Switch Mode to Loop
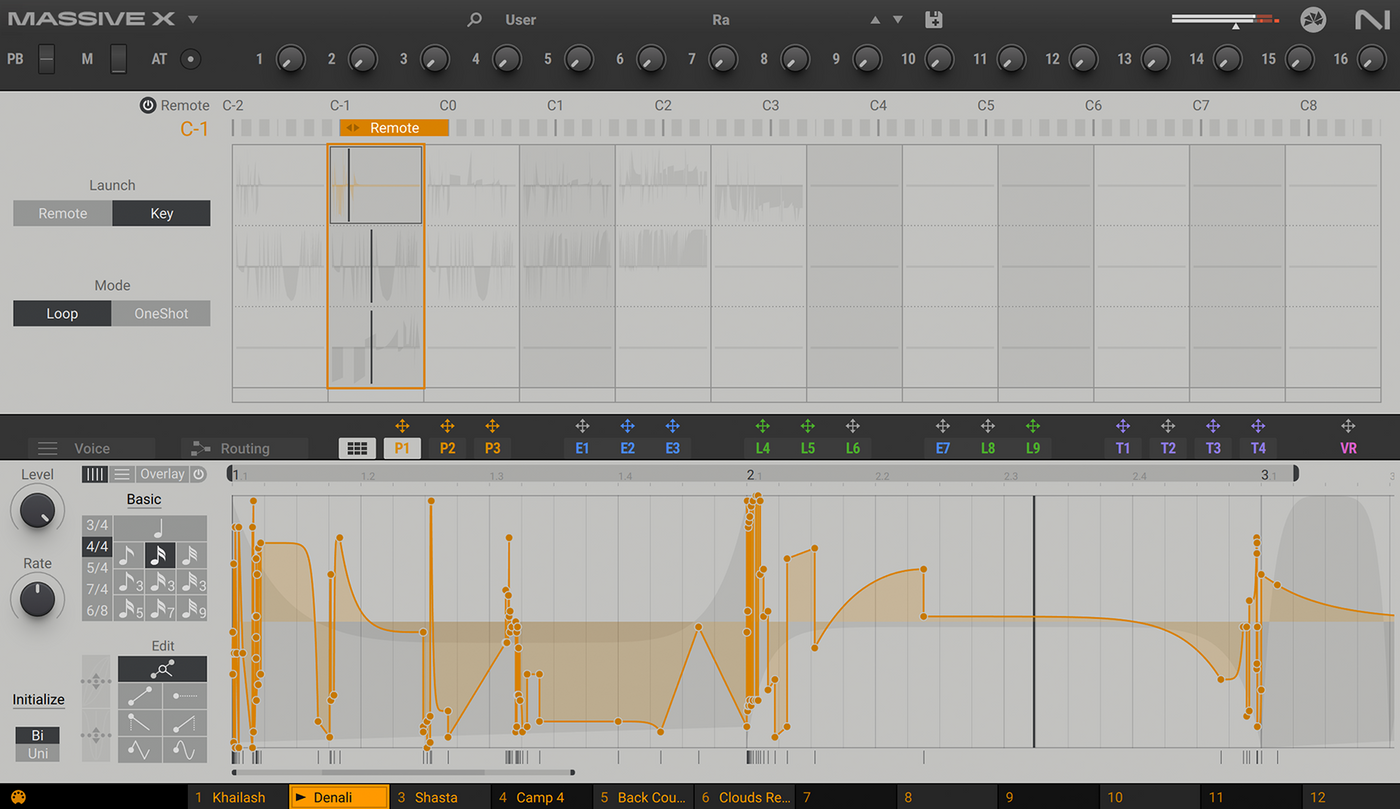 pyautogui.click(x=62, y=313)
